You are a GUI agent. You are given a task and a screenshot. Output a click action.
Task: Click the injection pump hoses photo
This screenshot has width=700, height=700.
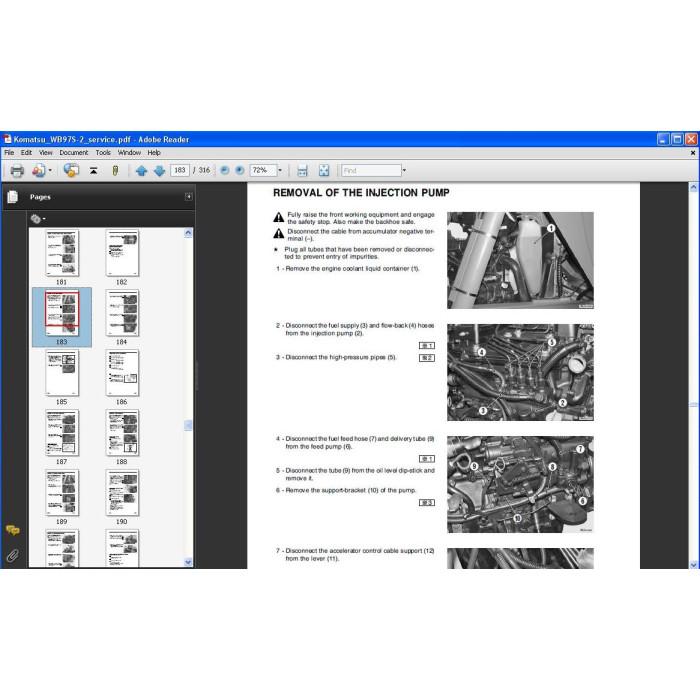coord(520,372)
